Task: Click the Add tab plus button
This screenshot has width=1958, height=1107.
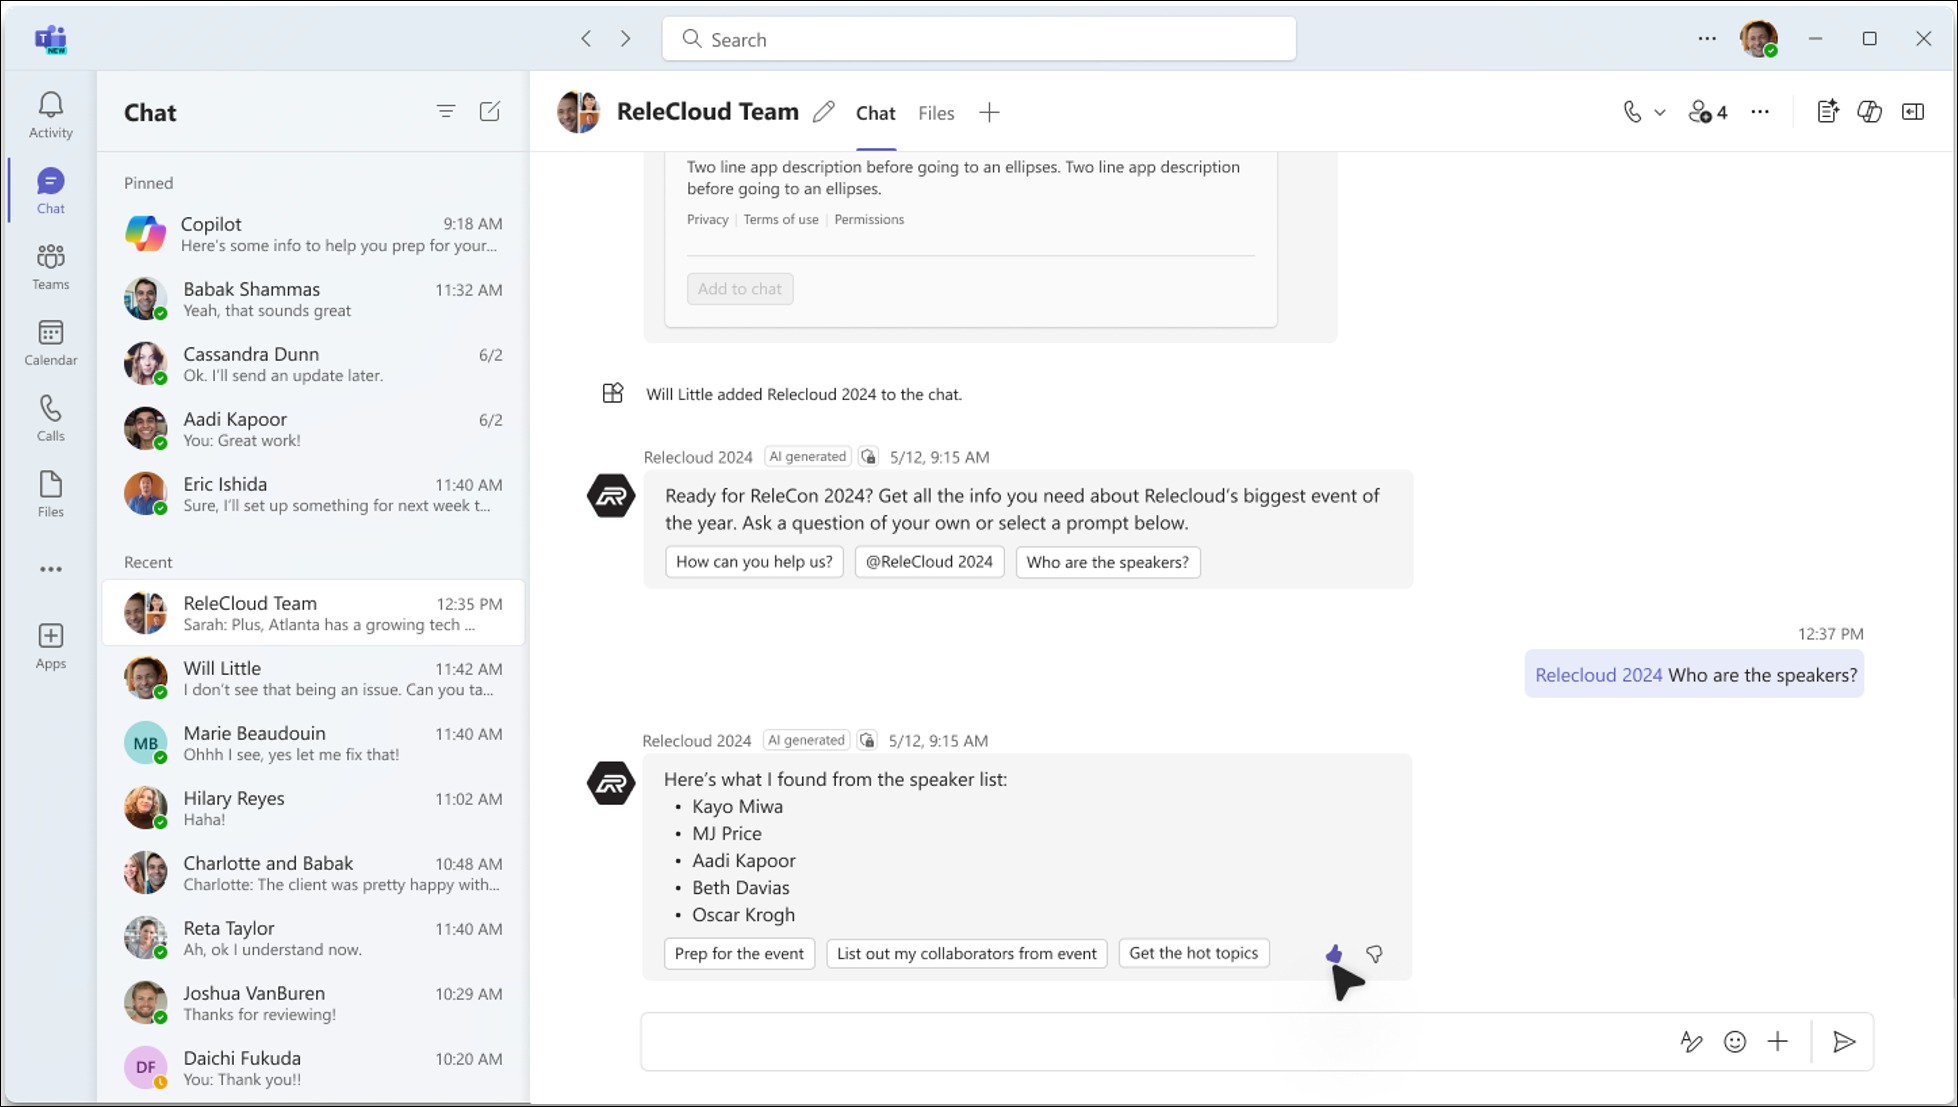Action: click(988, 112)
